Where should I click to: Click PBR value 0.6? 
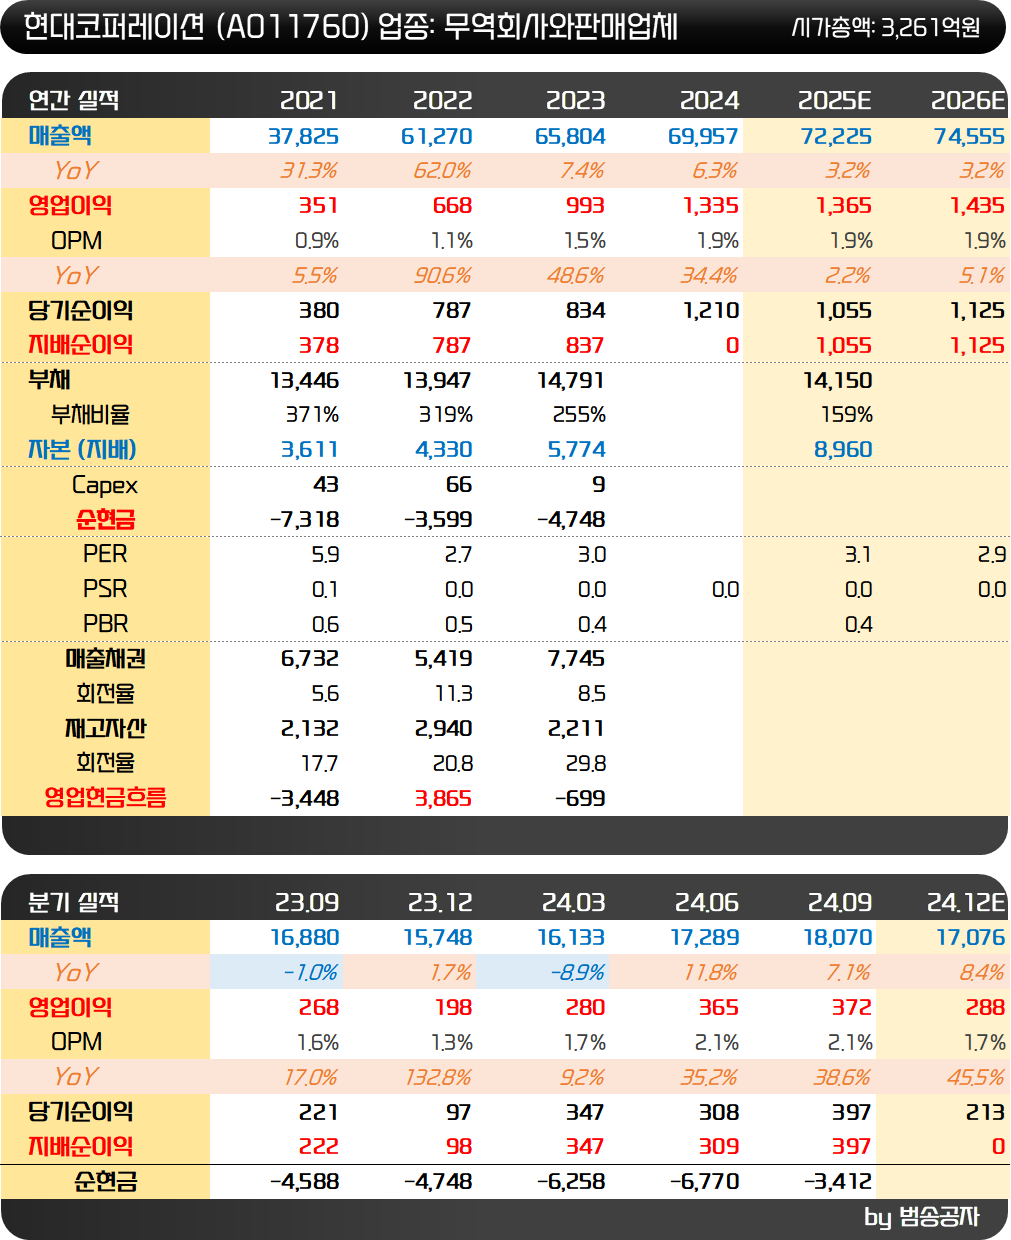(x=325, y=625)
